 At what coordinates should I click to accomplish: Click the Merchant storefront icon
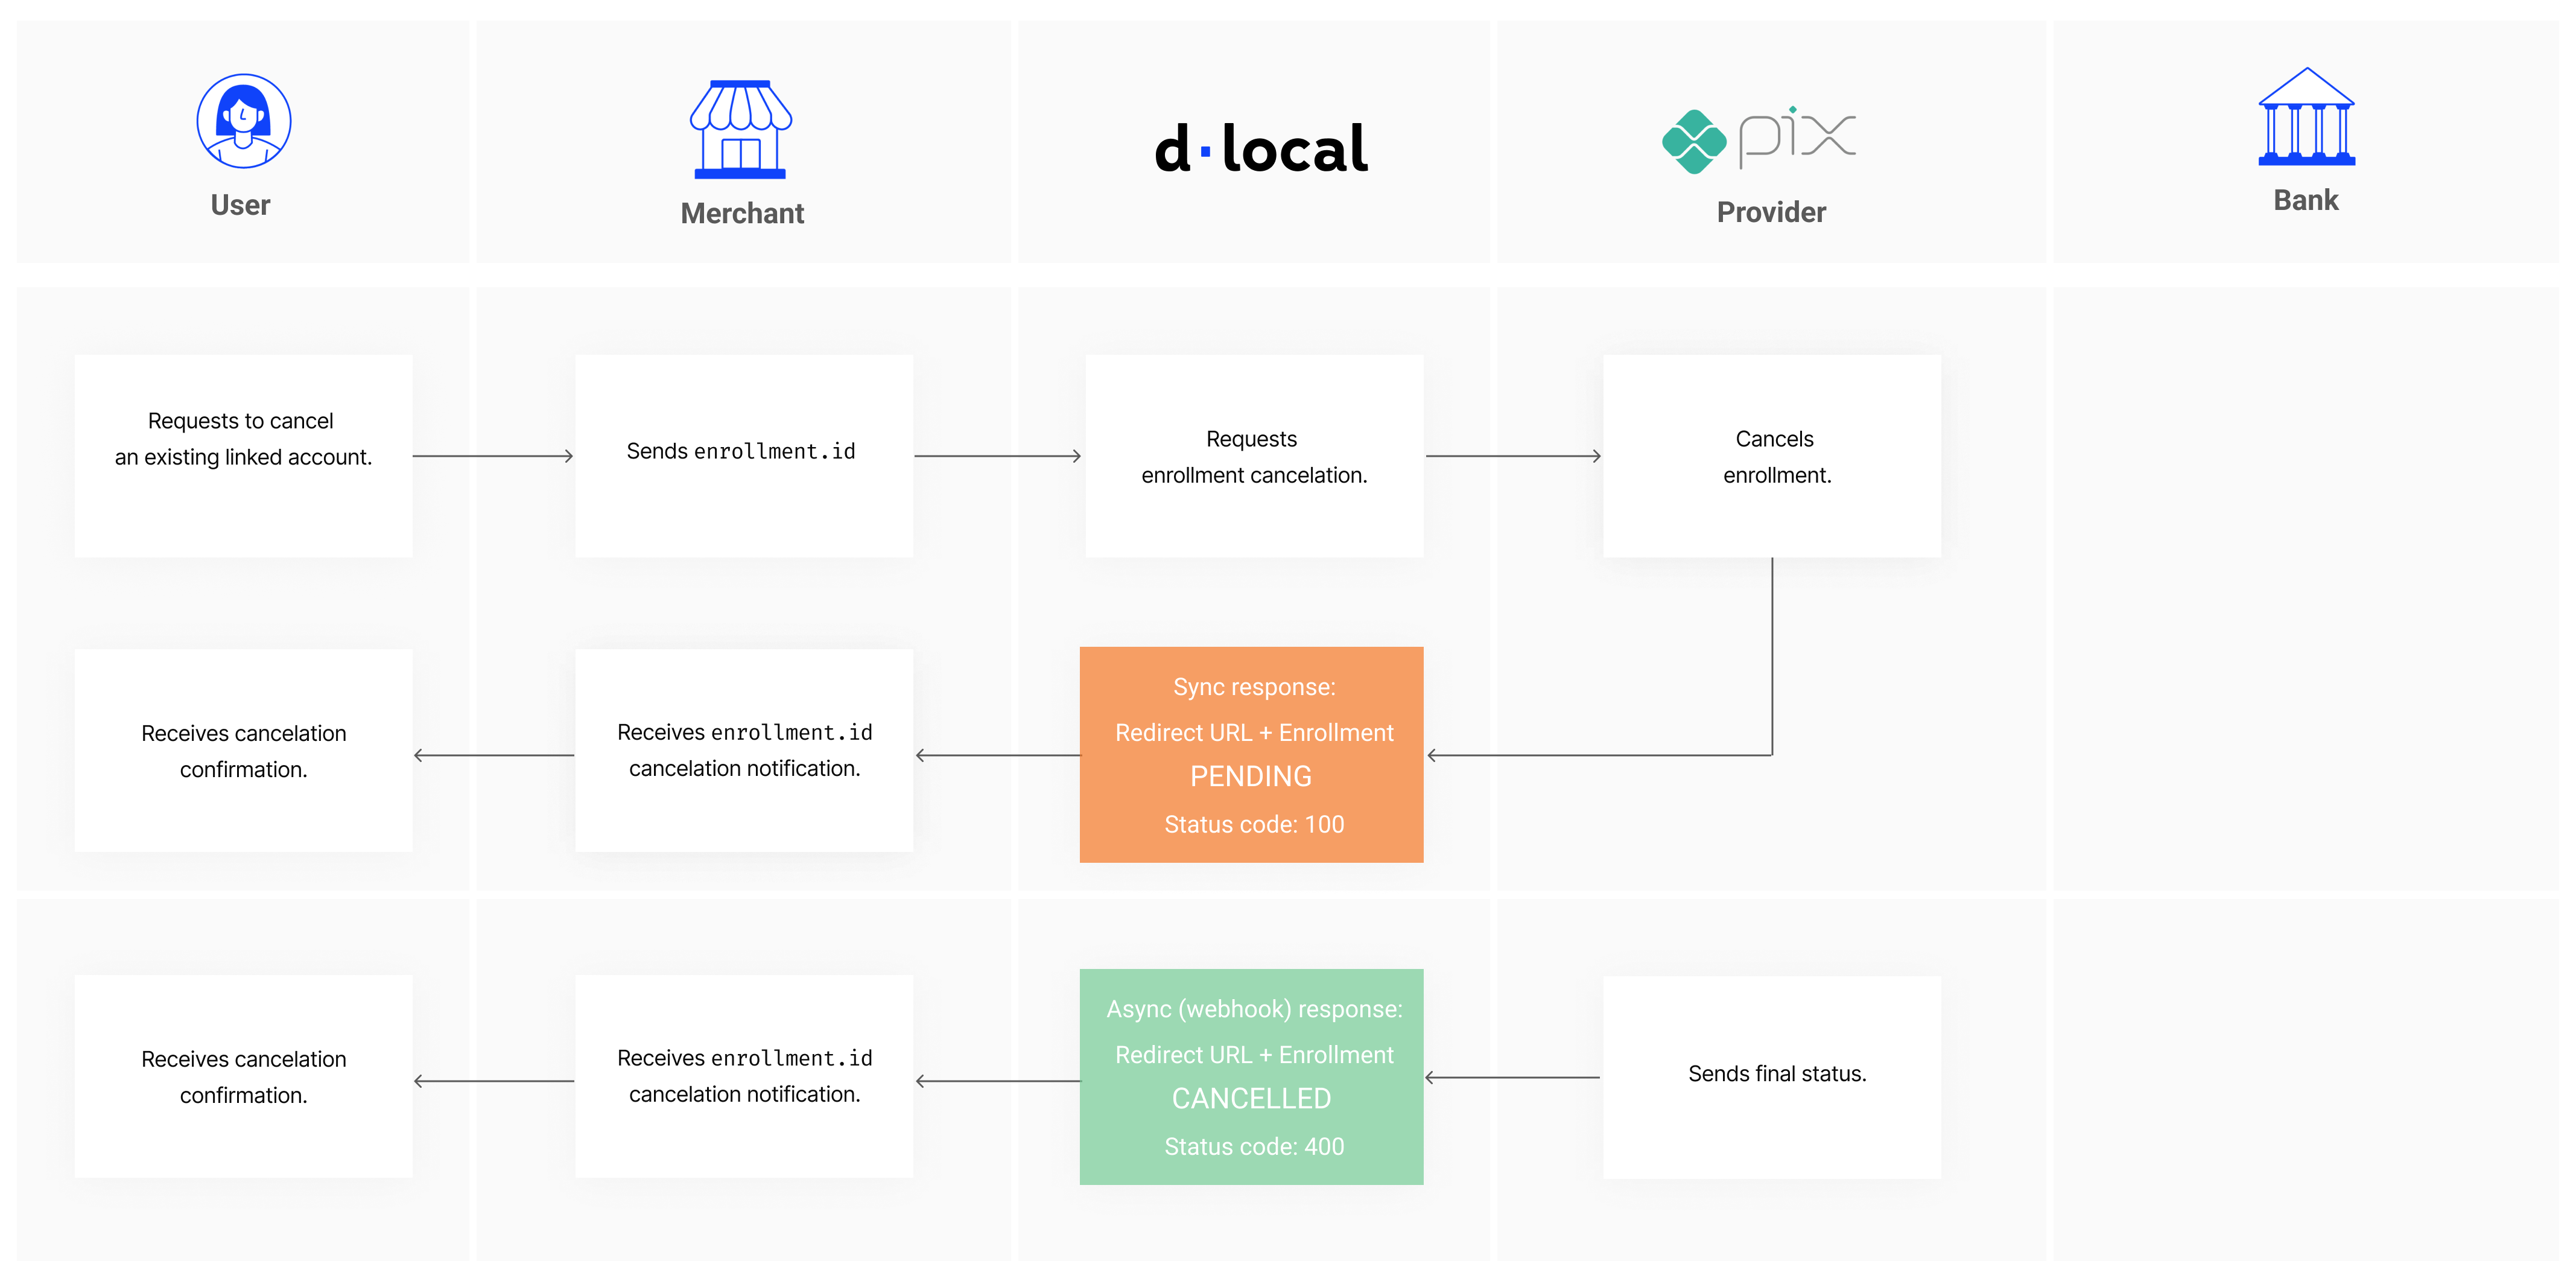(x=740, y=129)
